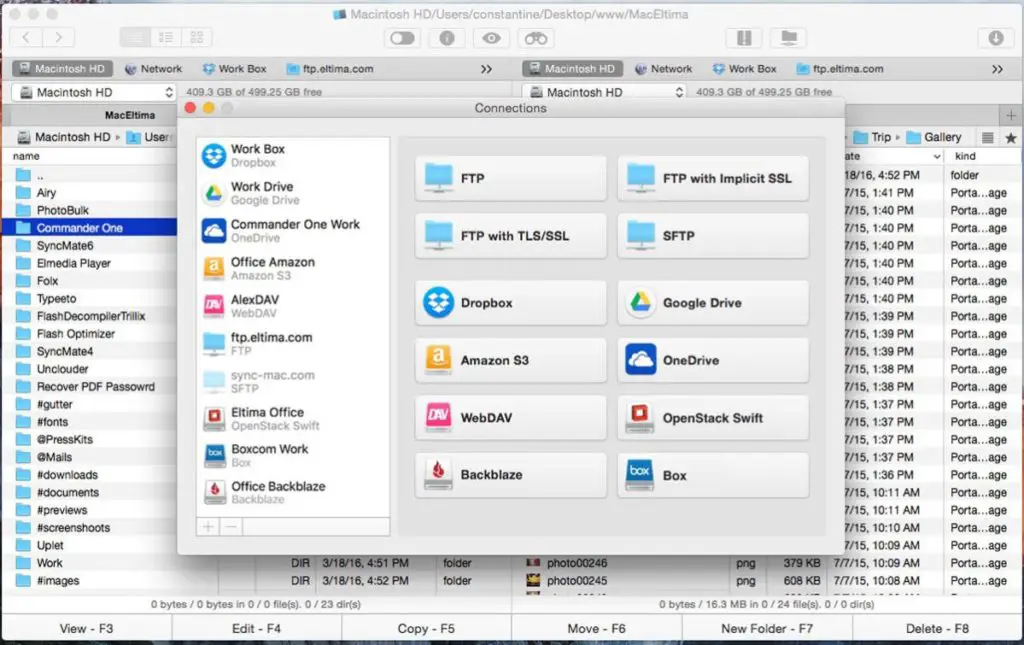Click the eye Quick Look icon
1024x645 pixels.
pos(491,39)
